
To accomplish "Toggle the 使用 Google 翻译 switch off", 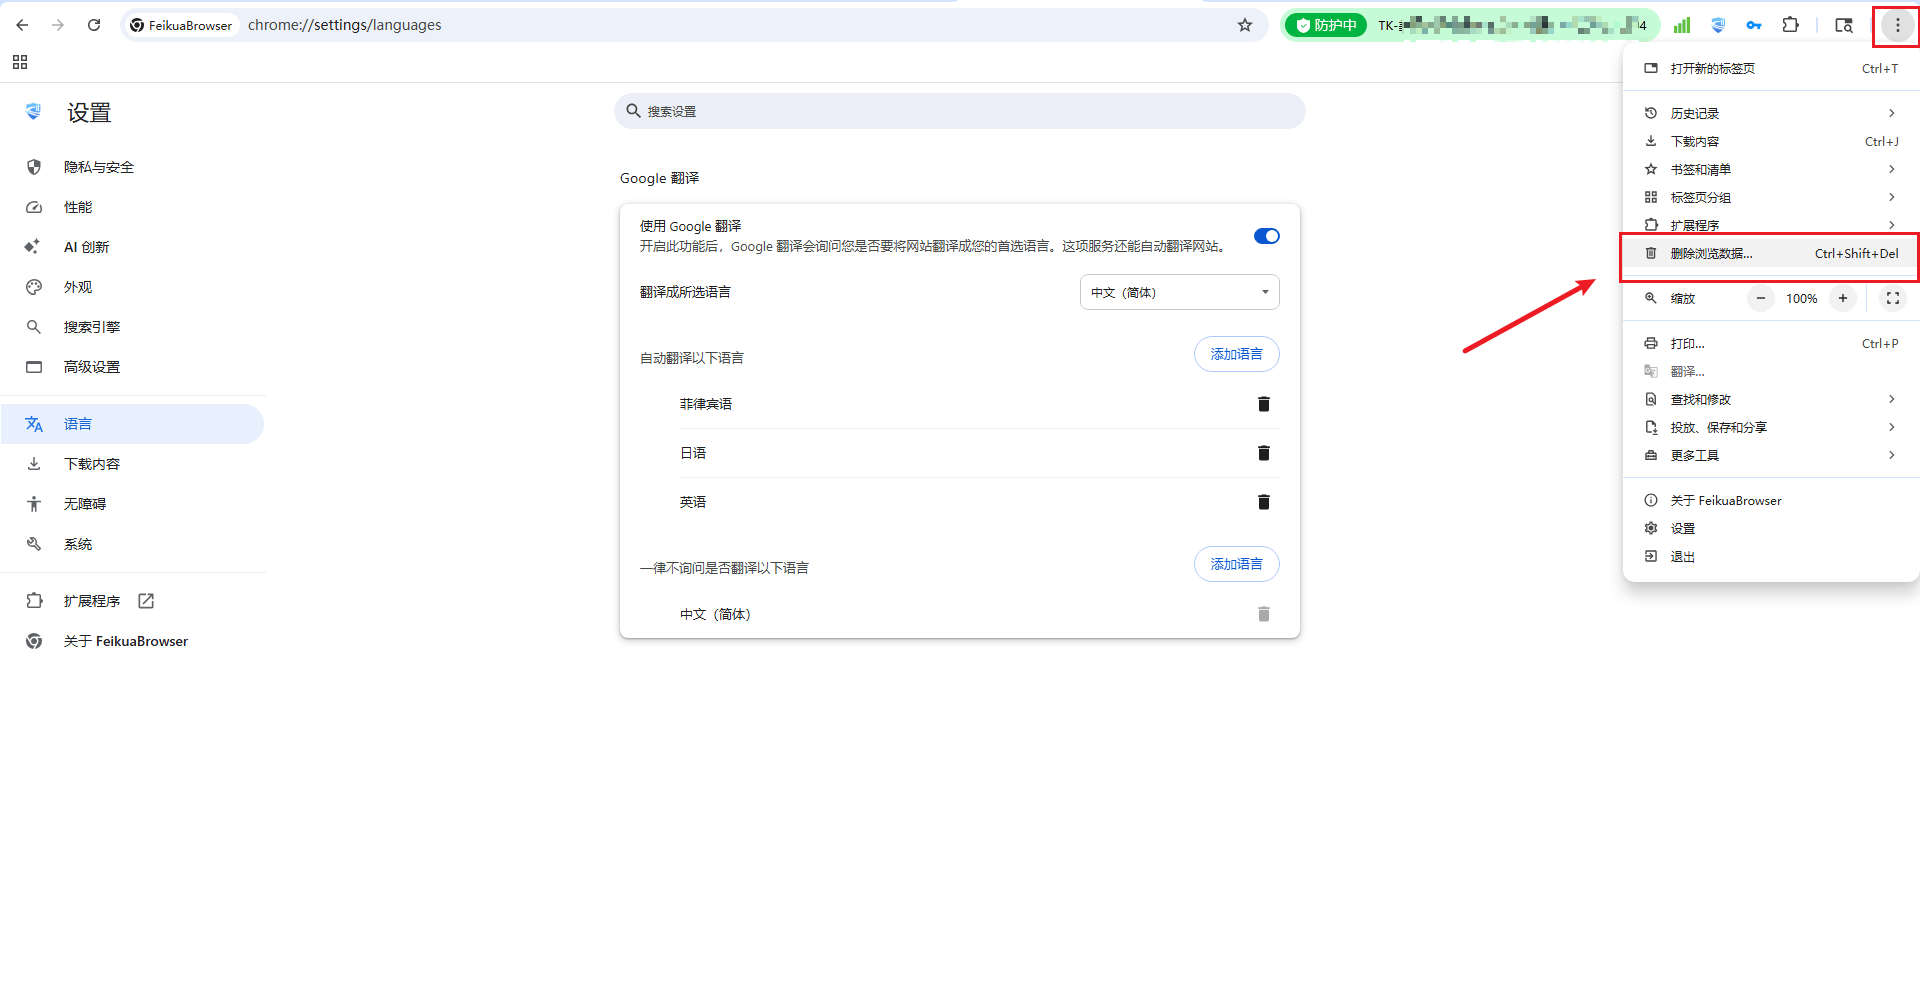I will click(1266, 236).
